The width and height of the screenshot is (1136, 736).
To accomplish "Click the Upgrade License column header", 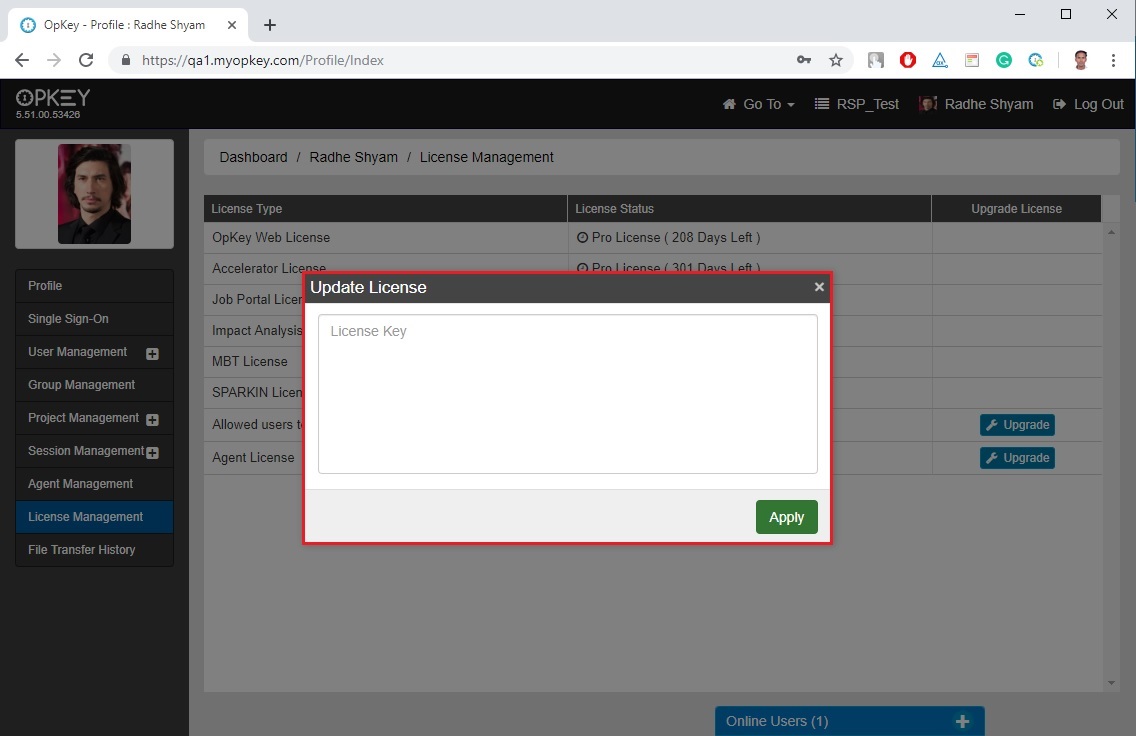I will (1016, 209).
